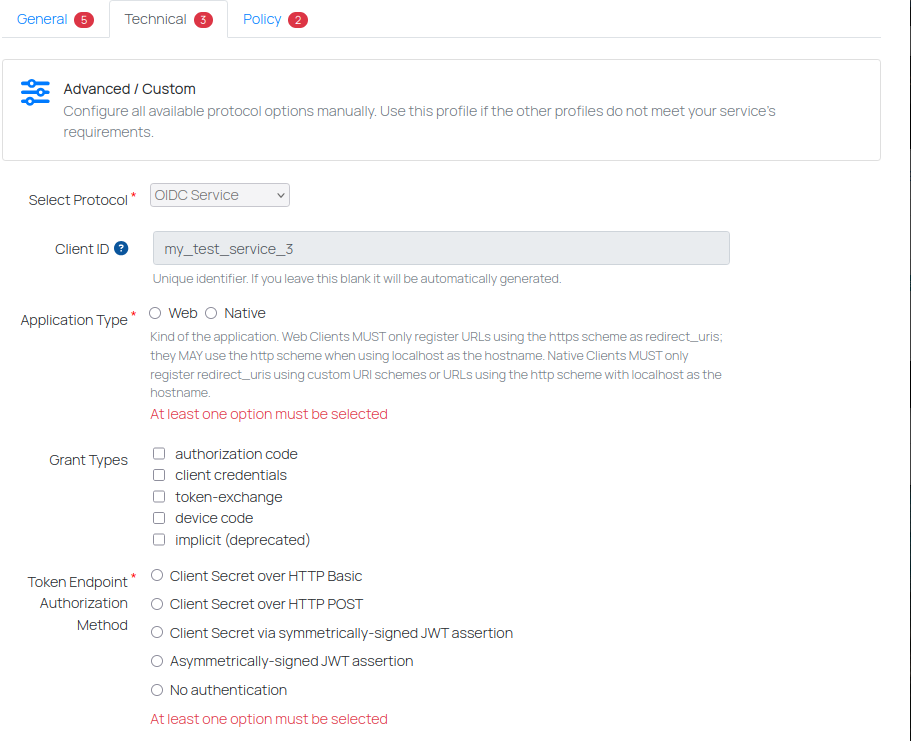Viewport: 911px width, 741px height.
Task: Choose No authentication method
Action: (x=157, y=690)
